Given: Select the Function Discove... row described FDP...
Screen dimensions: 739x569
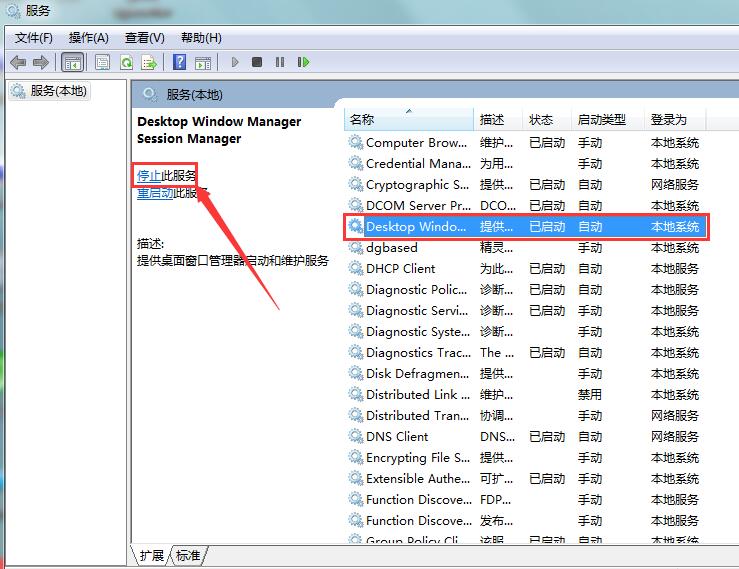Looking at the screenshot, I should click(526, 499).
